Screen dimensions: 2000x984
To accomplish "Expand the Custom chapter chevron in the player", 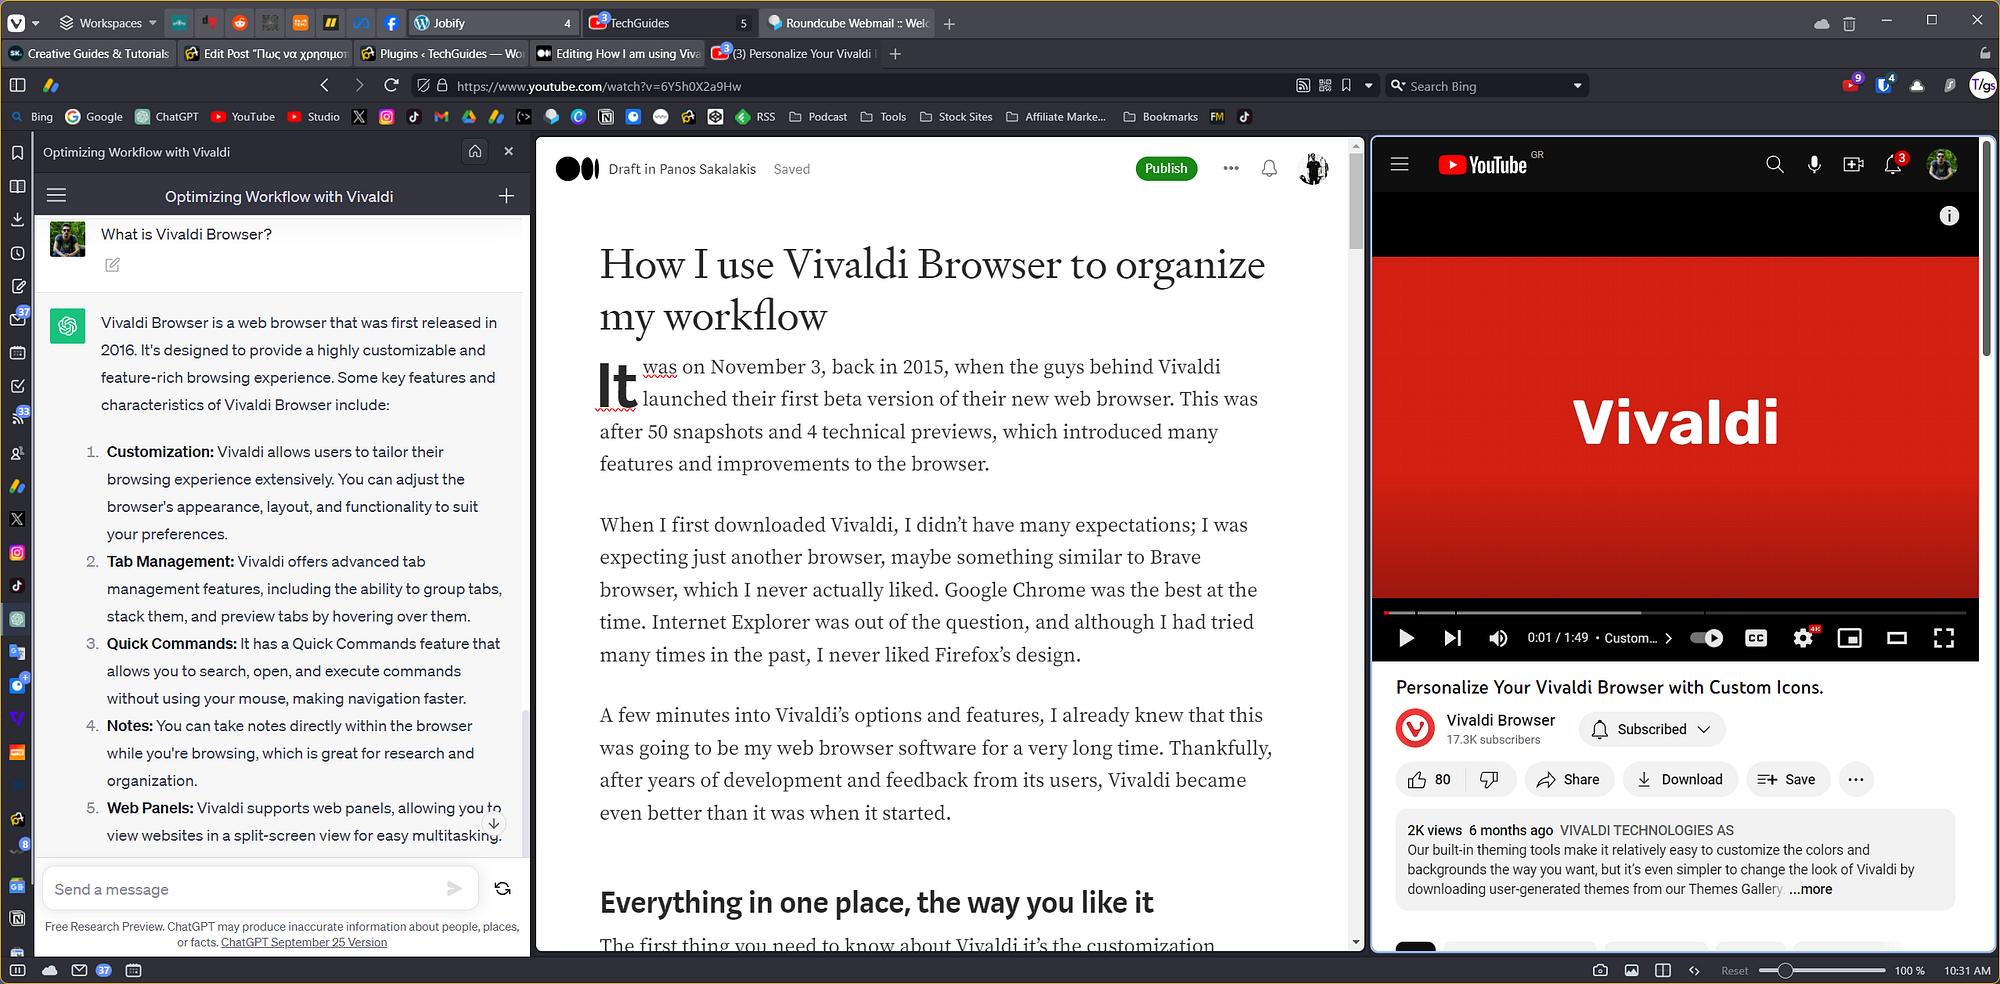I will click(x=1668, y=638).
